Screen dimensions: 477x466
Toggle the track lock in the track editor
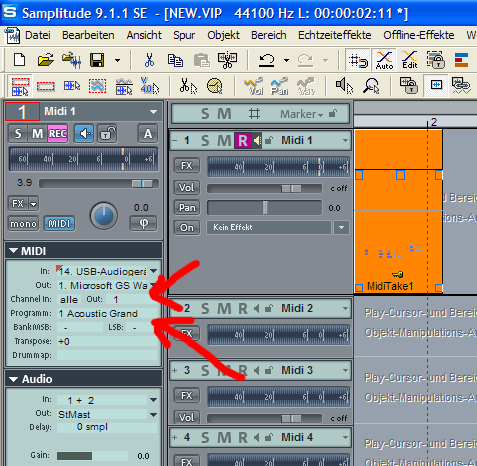pos(107,134)
